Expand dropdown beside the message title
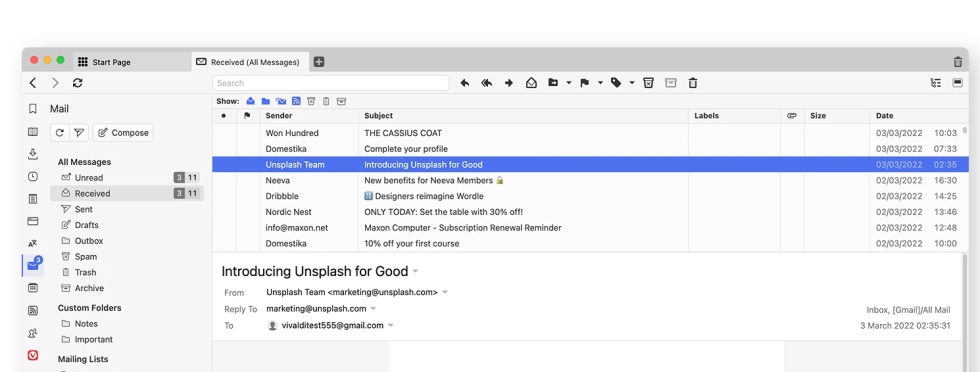 coord(416,271)
